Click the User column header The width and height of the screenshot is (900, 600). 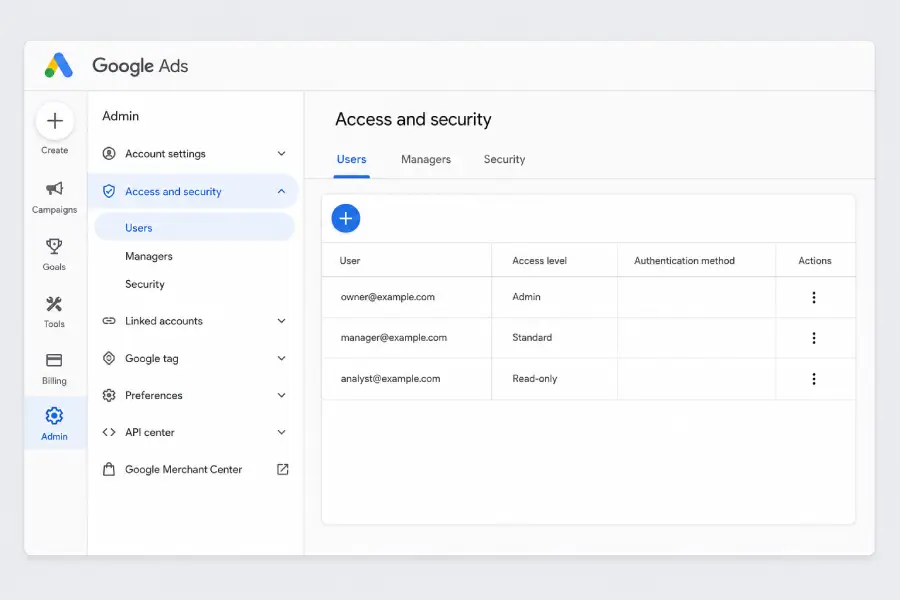[x=406, y=261]
